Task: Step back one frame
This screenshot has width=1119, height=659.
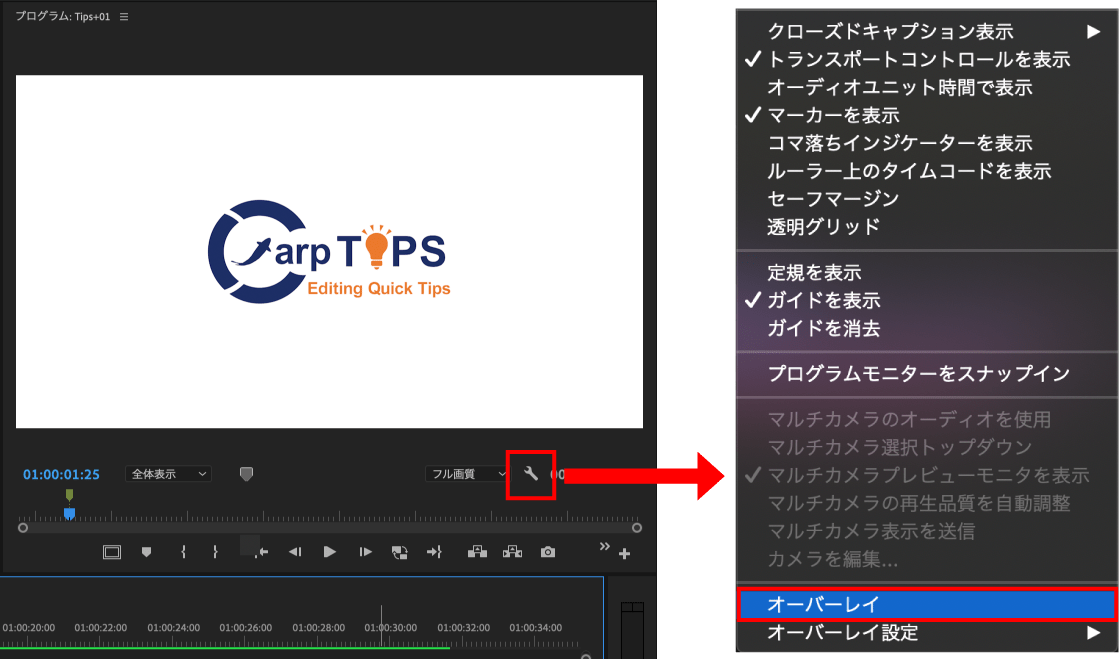Action: click(x=295, y=552)
